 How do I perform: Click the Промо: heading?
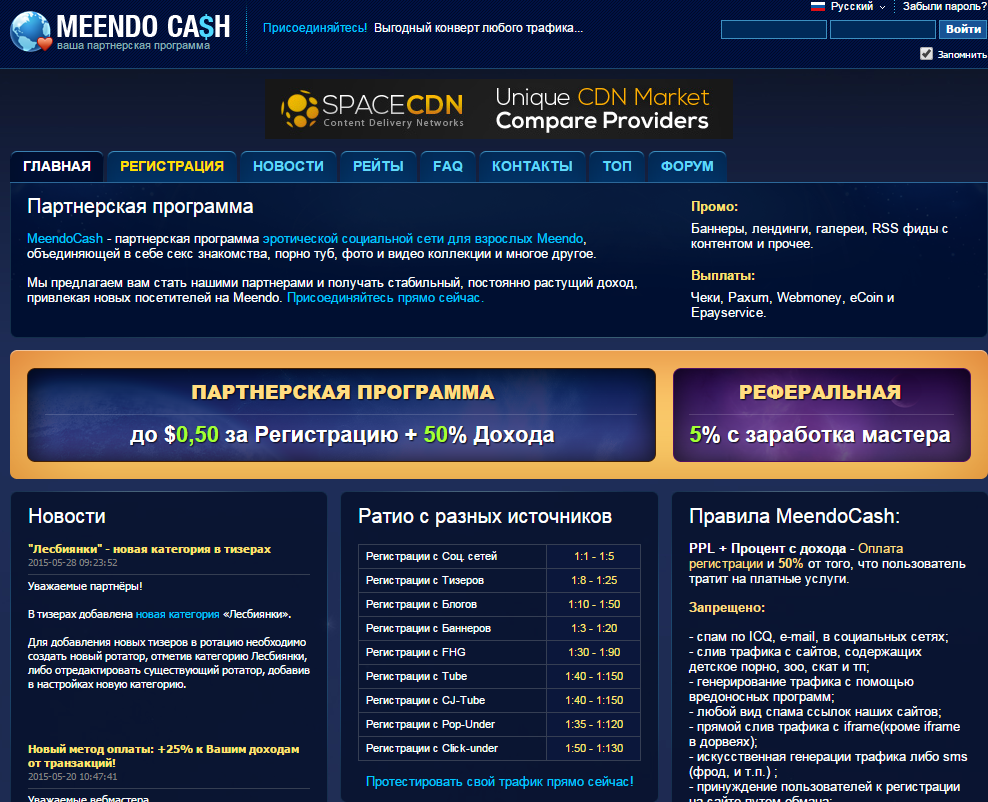pyautogui.click(x=714, y=207)
